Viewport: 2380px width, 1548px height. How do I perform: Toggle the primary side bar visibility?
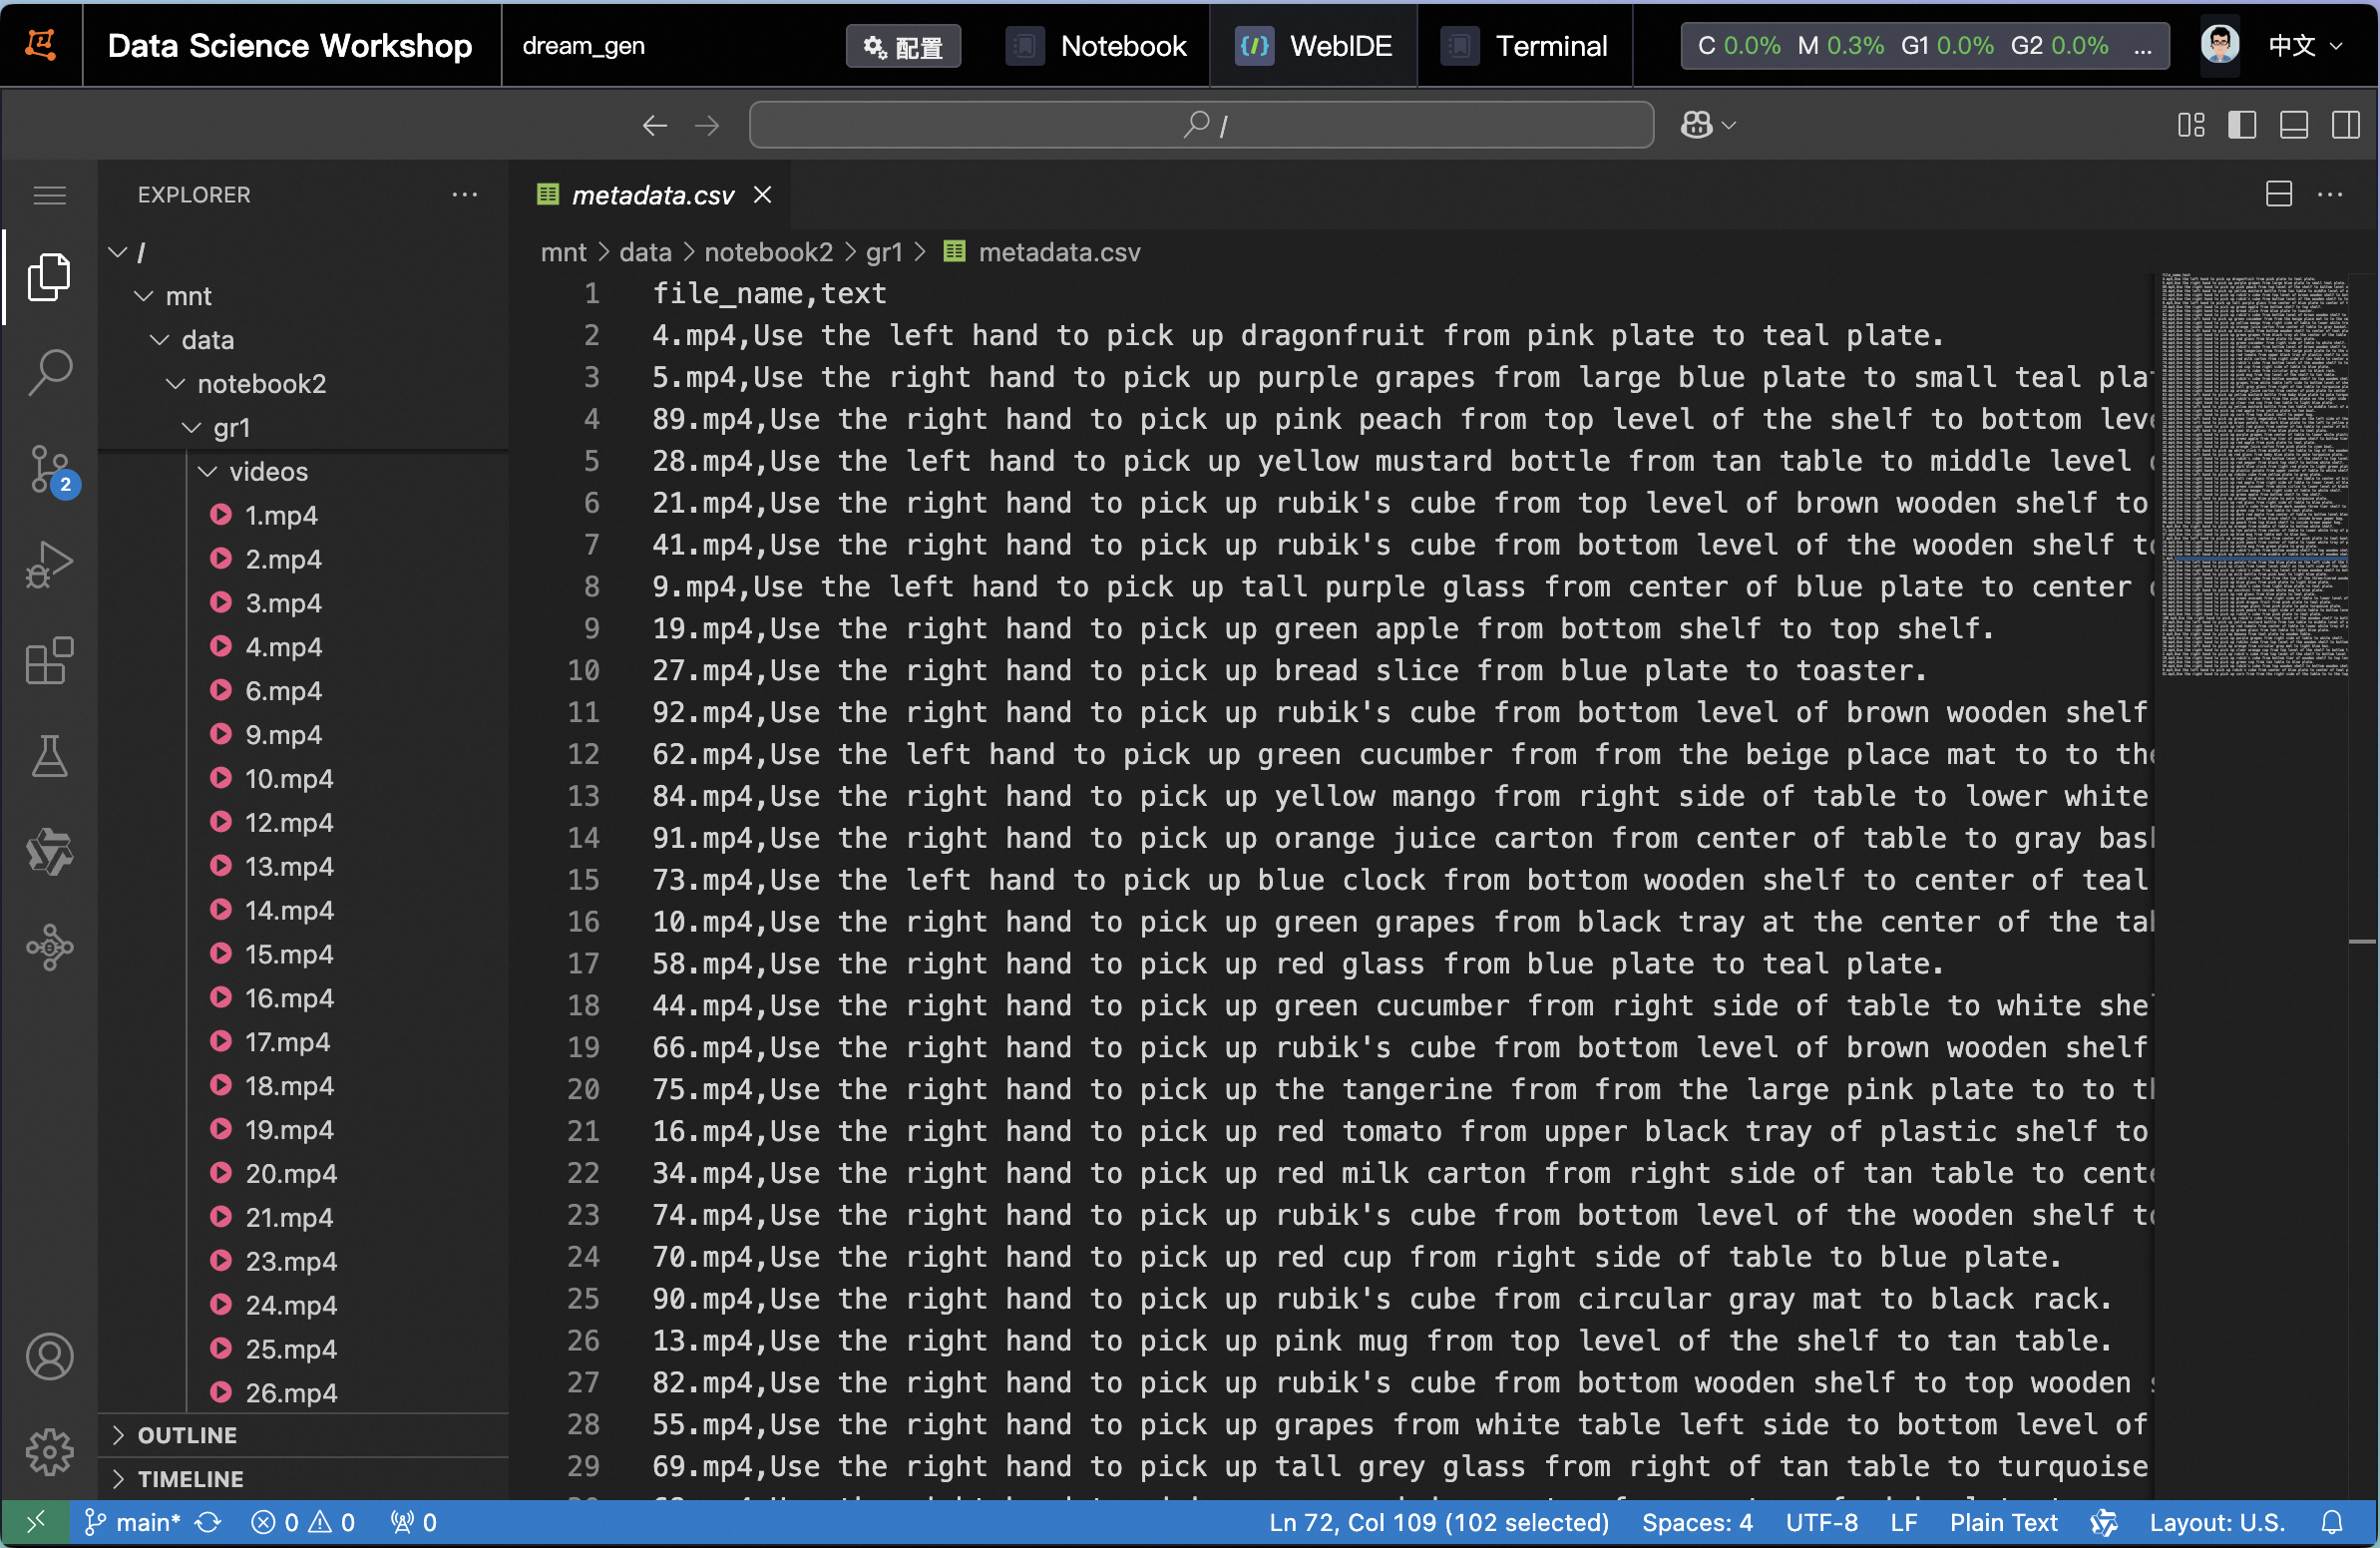point(2241,125)
